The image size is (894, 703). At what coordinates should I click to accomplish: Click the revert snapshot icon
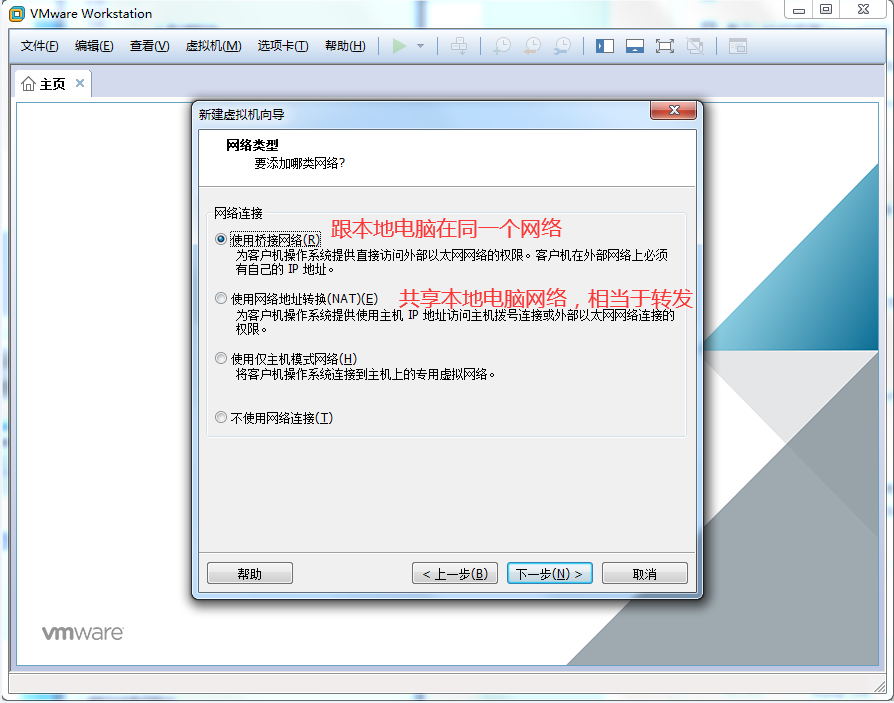coord(532,46)
